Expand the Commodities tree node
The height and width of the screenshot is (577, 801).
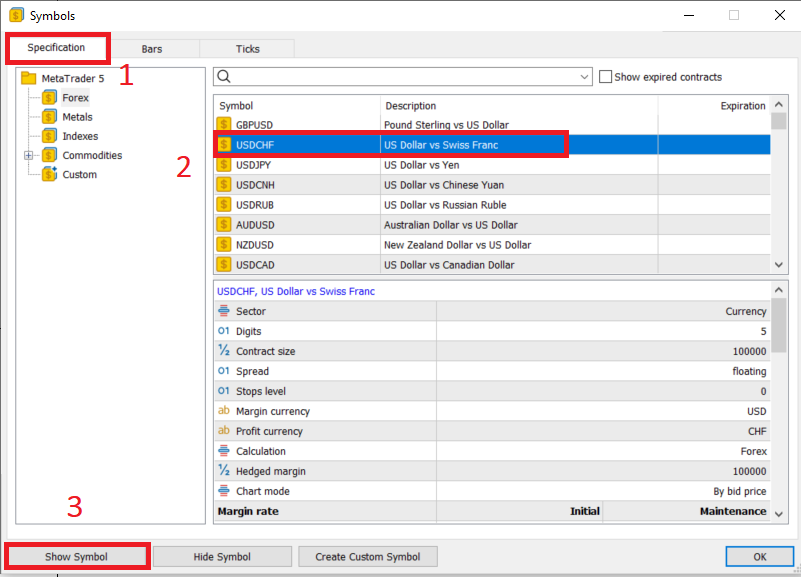pyautogui.click(x=29, y=155)
